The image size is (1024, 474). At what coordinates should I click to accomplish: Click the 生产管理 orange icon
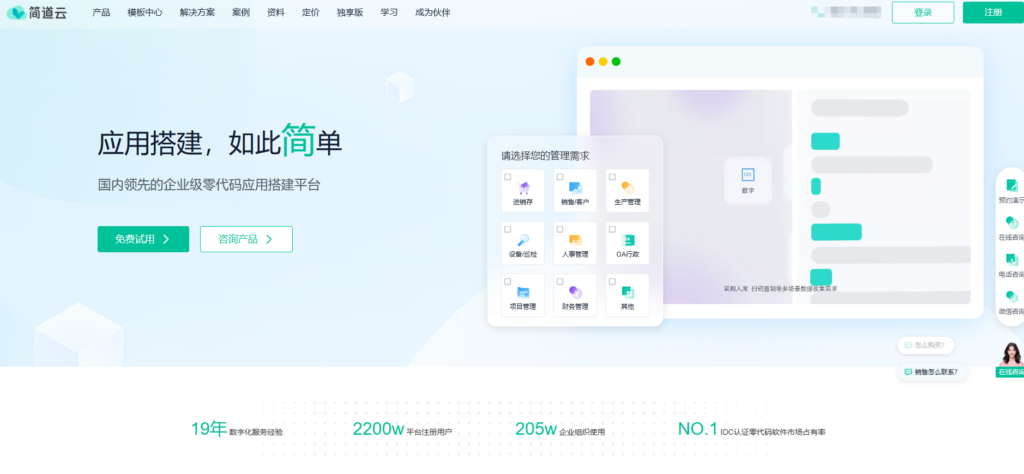click(x=628, y=188)
